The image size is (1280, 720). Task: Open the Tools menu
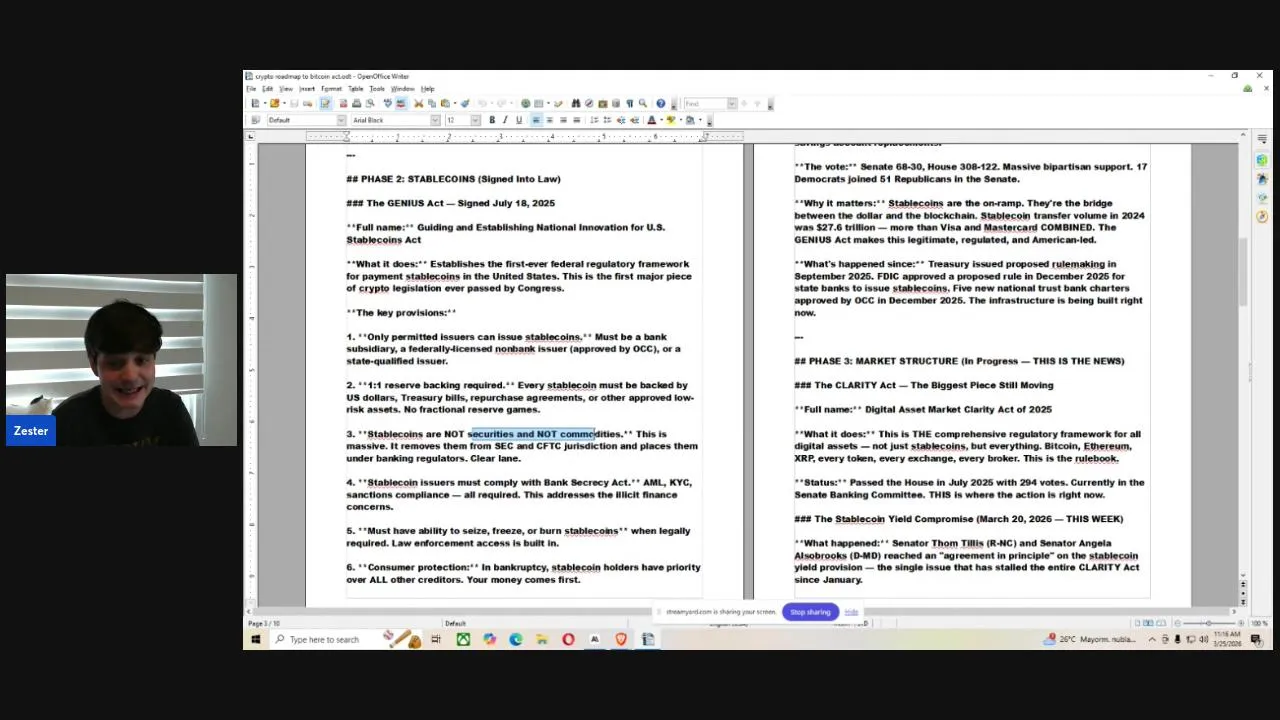click(x=377, y=89)
